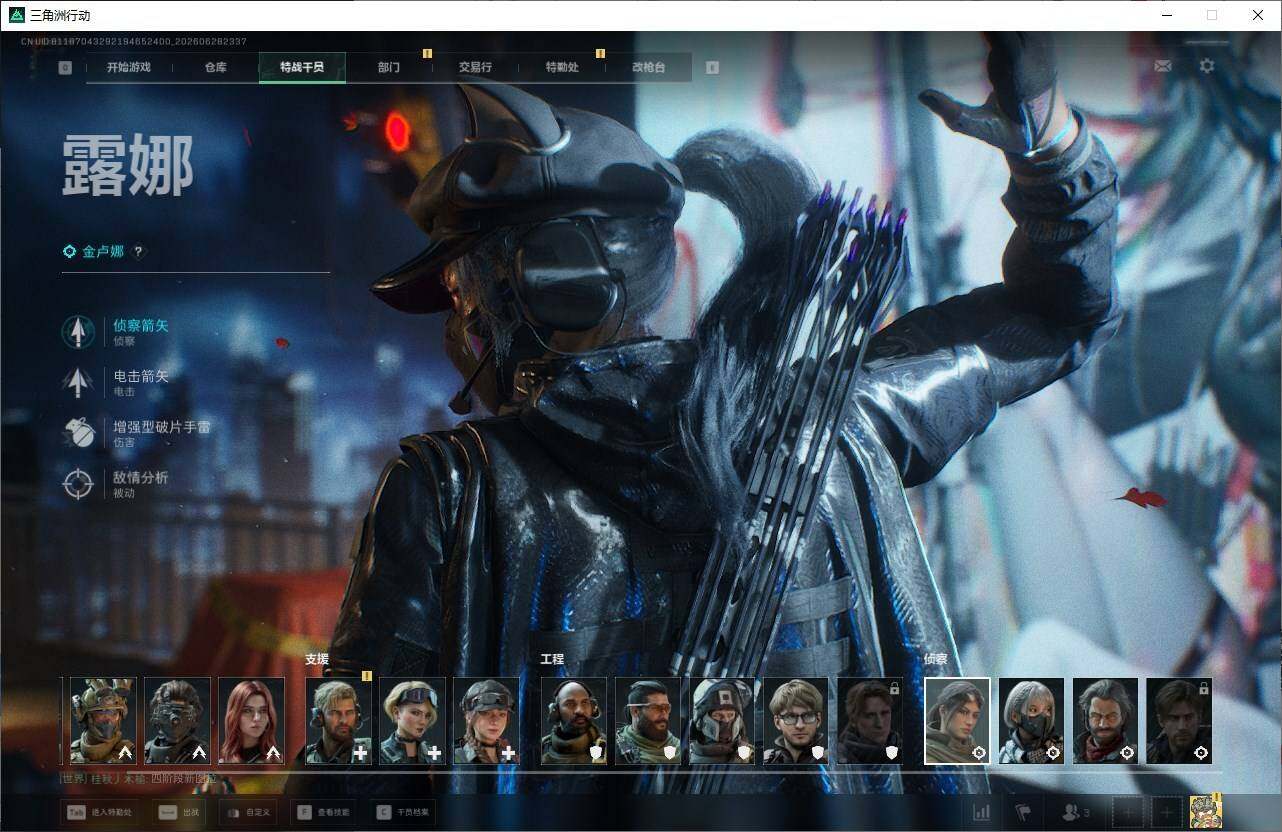The image size is (1282, 832).
Task: Select the bald bearded engineer operator
Action: click(x=574, y=721)
